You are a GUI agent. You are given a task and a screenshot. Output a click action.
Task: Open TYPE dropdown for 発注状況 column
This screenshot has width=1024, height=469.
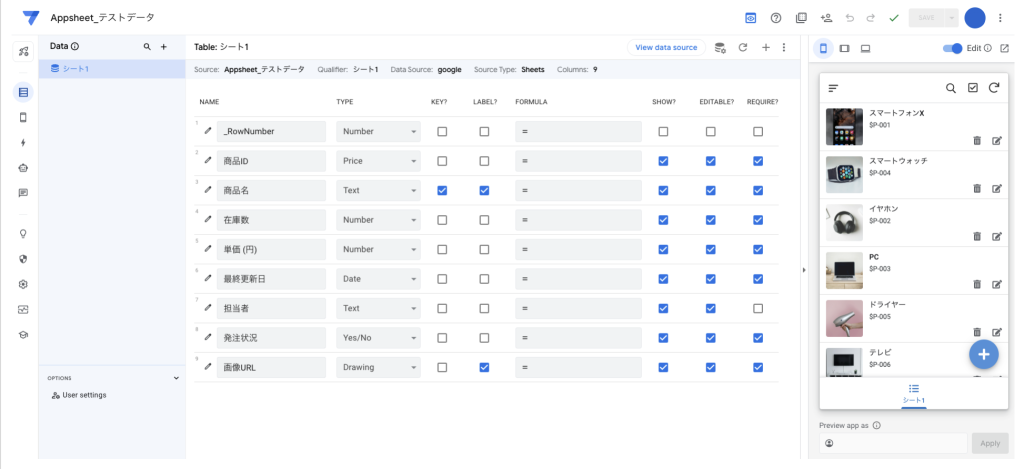coord(378,338)
